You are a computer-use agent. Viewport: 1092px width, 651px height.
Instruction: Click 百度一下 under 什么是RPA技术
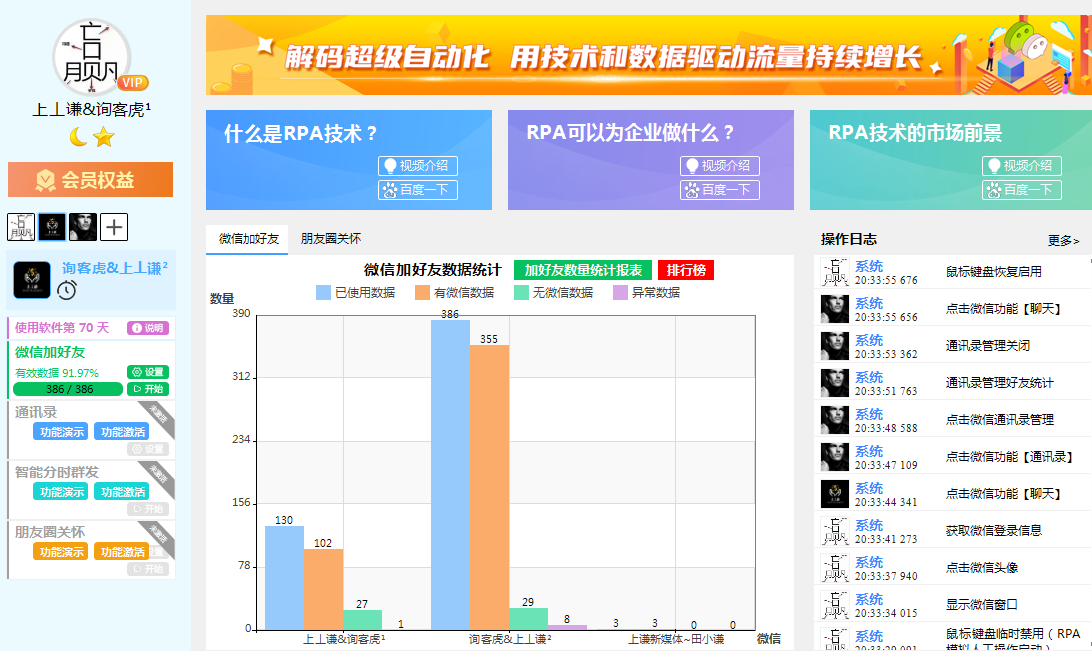[418, 189]
